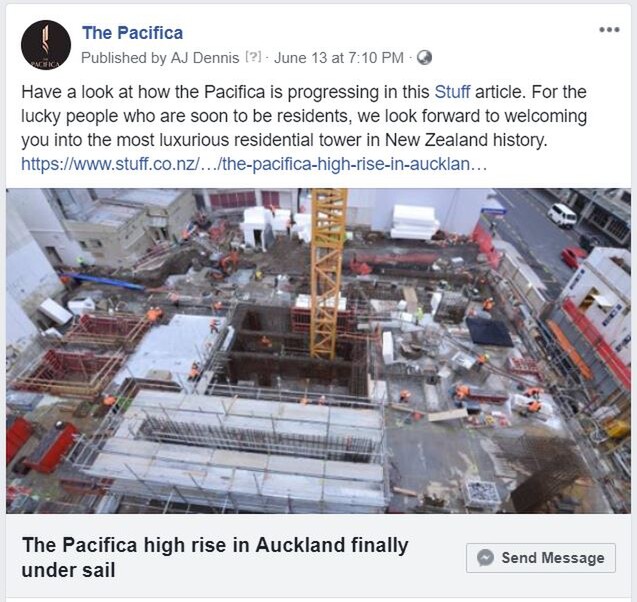Image resolution: width=637 pixels, height=602 pixels.
Task: Open the June 13 at 7:10 PM timestamp
Action: (x=339, y=58)
